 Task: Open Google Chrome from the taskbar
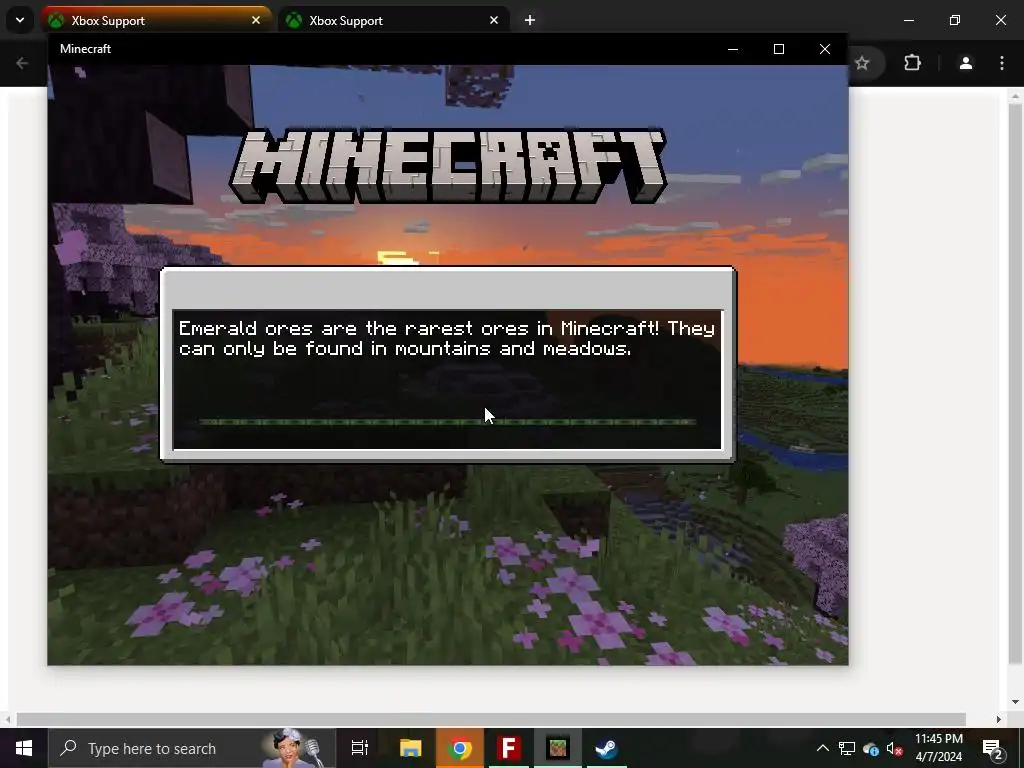click(460, 748)
